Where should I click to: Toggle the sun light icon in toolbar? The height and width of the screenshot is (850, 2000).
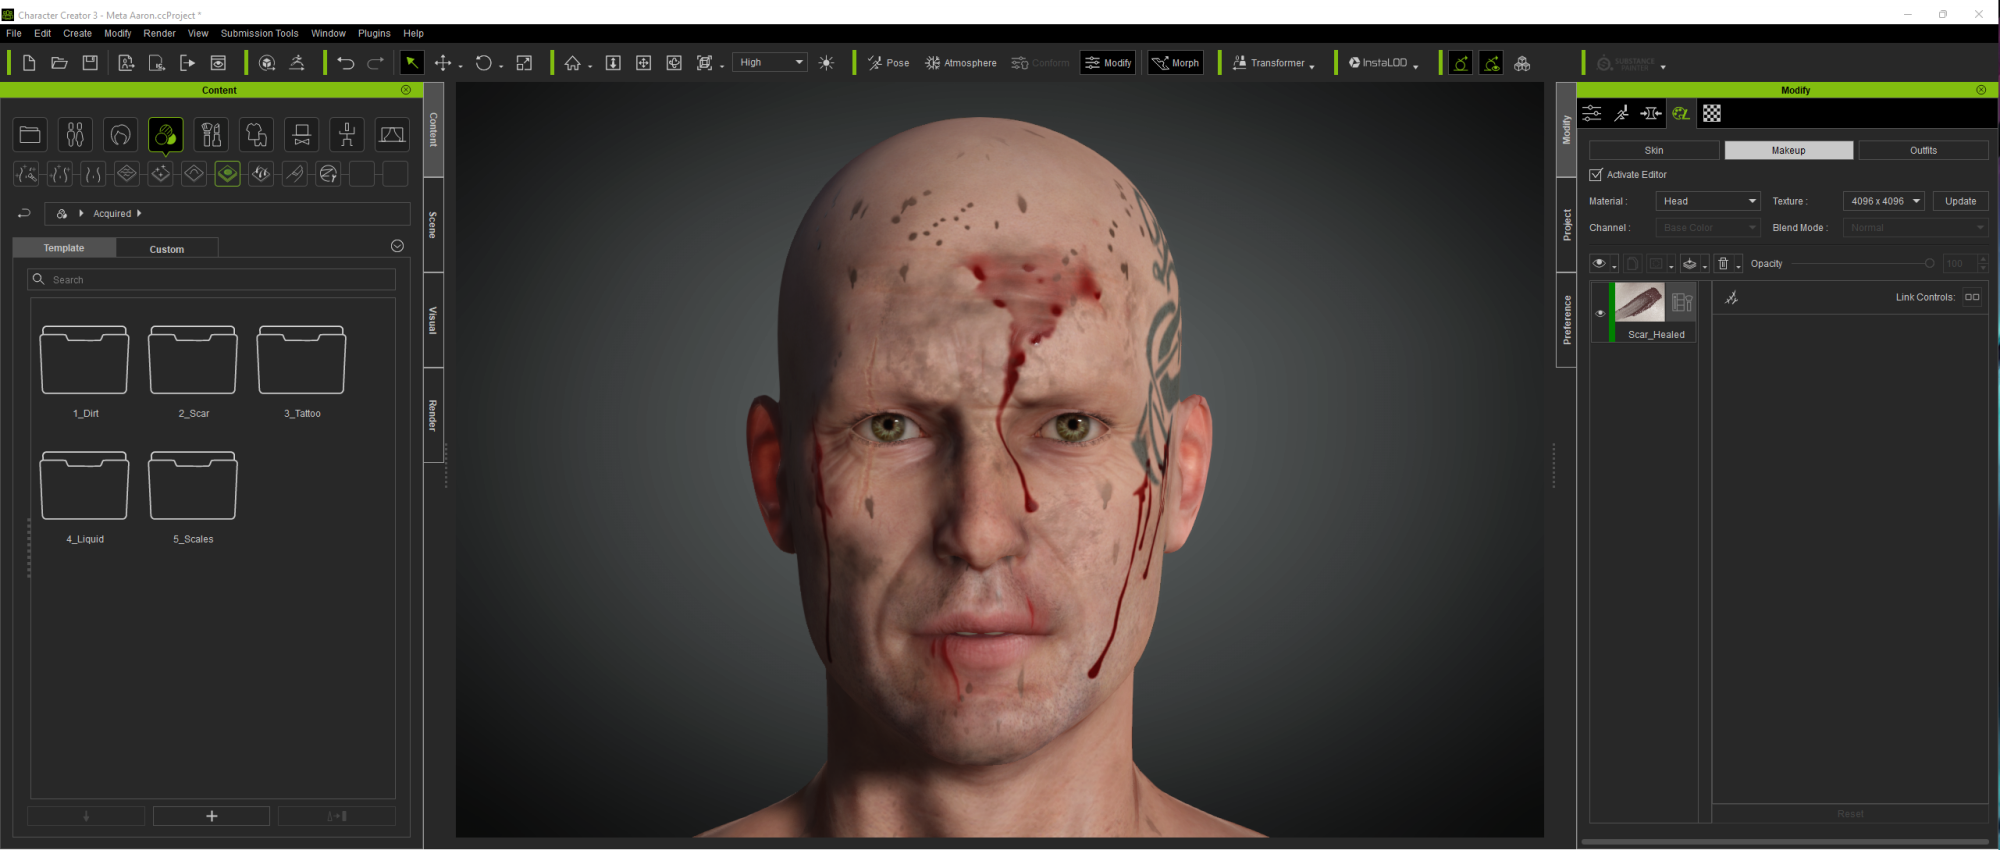[826, 63]
